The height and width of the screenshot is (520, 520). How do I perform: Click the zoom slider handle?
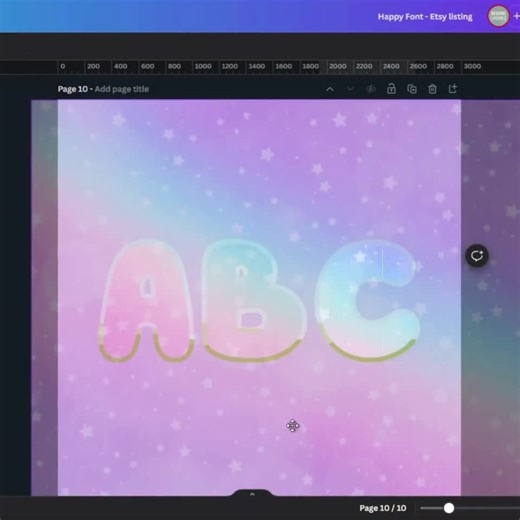pos(449,508)
